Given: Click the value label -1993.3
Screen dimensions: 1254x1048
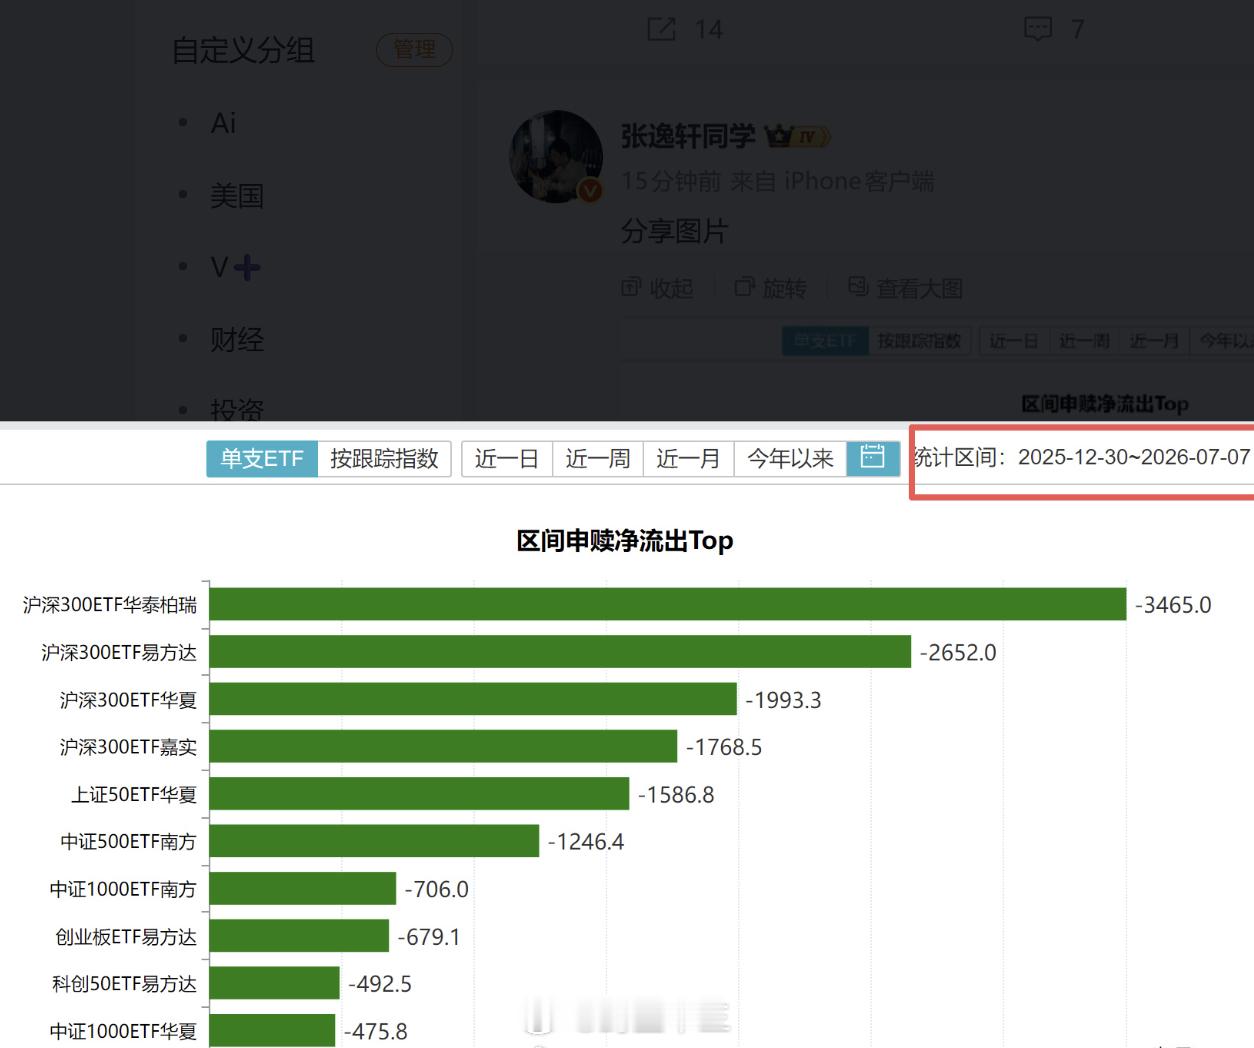Looking at the screenshot, I should point(783,700).
